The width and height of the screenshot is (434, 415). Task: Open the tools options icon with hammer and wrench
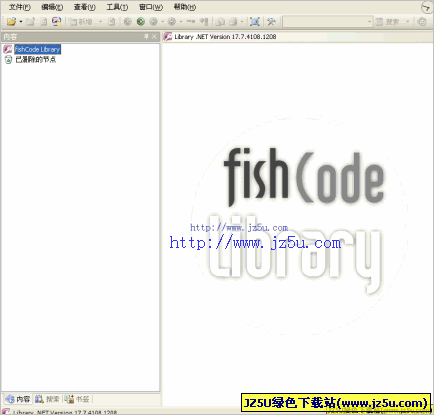click(271, 22)
